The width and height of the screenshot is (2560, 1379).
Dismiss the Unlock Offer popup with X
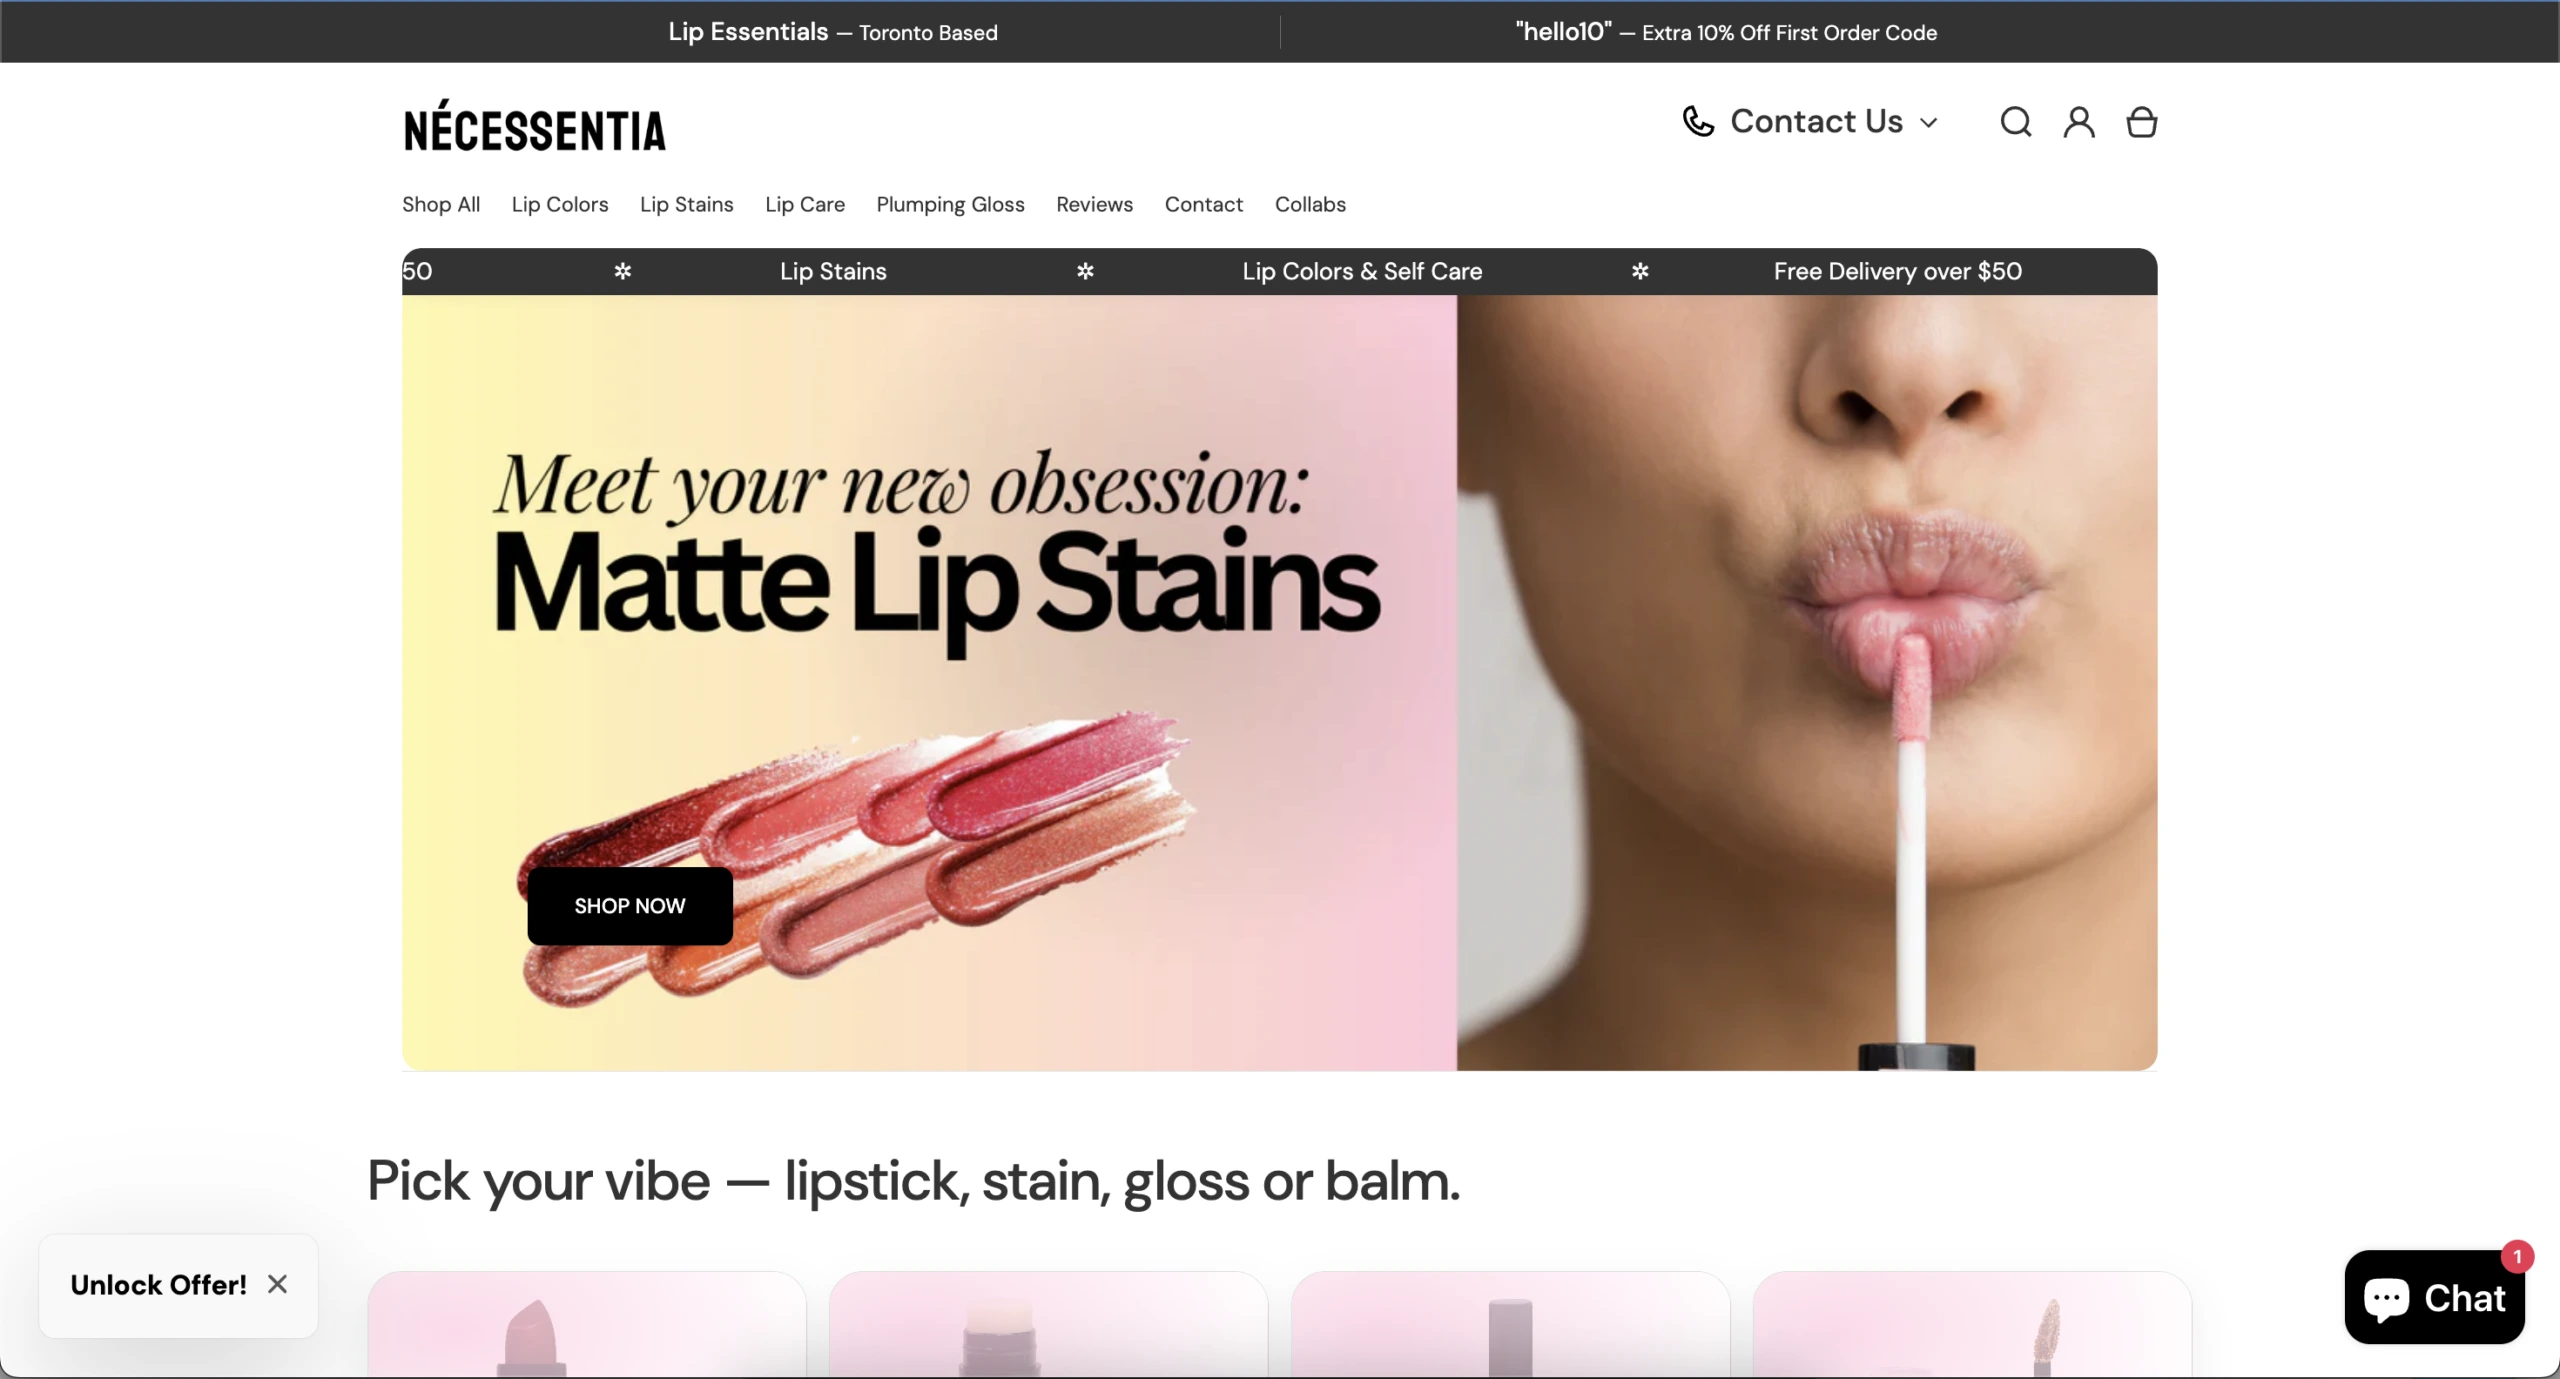[277, 1284]
